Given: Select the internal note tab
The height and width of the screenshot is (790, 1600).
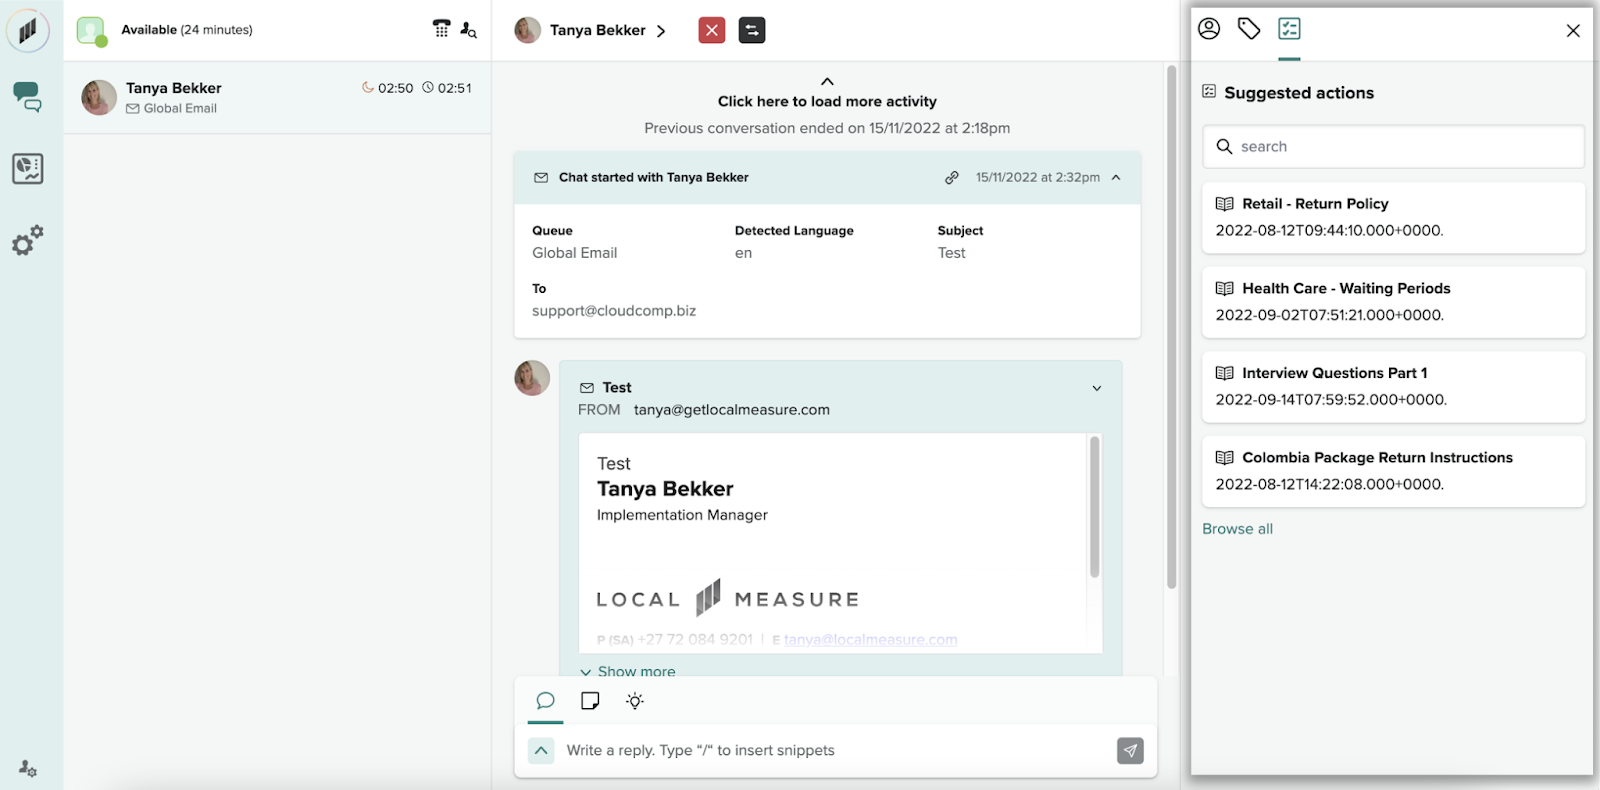Looking at the screenshot, I should pos(590,701).
